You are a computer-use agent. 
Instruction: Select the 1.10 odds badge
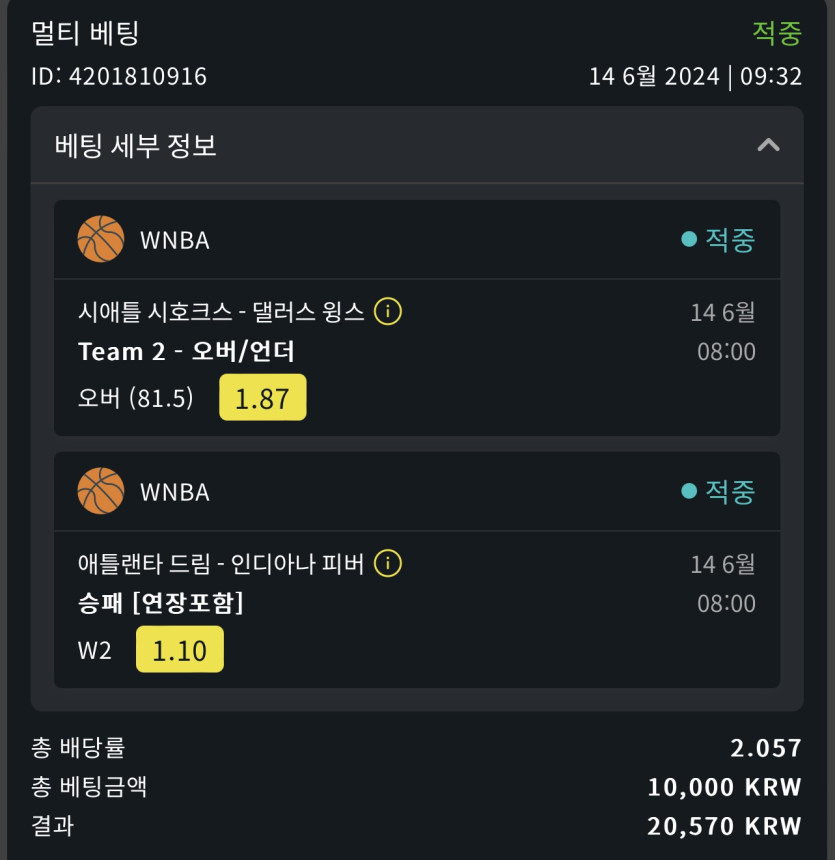[x=180, y=650]
